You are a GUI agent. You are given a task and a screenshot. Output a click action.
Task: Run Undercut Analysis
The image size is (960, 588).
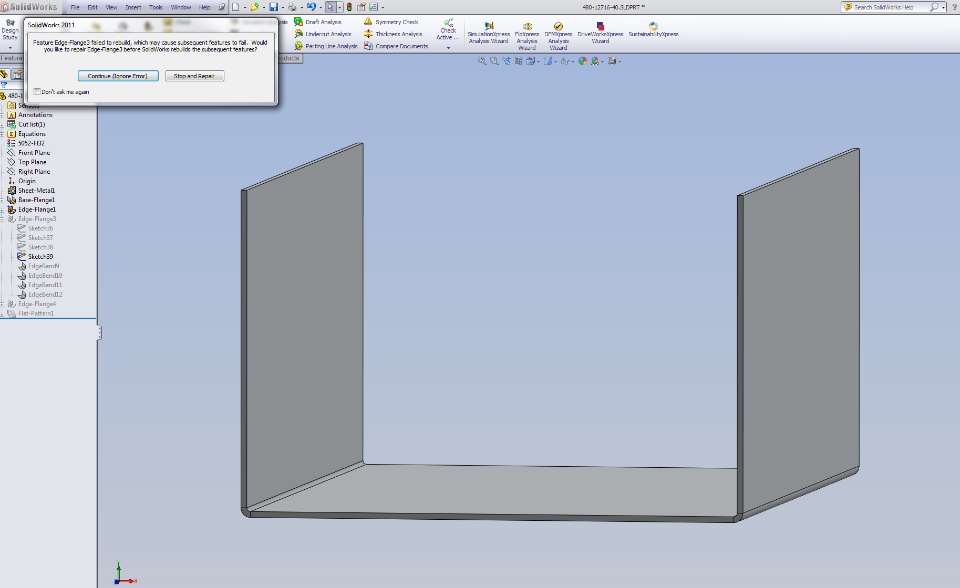(323, 34)
